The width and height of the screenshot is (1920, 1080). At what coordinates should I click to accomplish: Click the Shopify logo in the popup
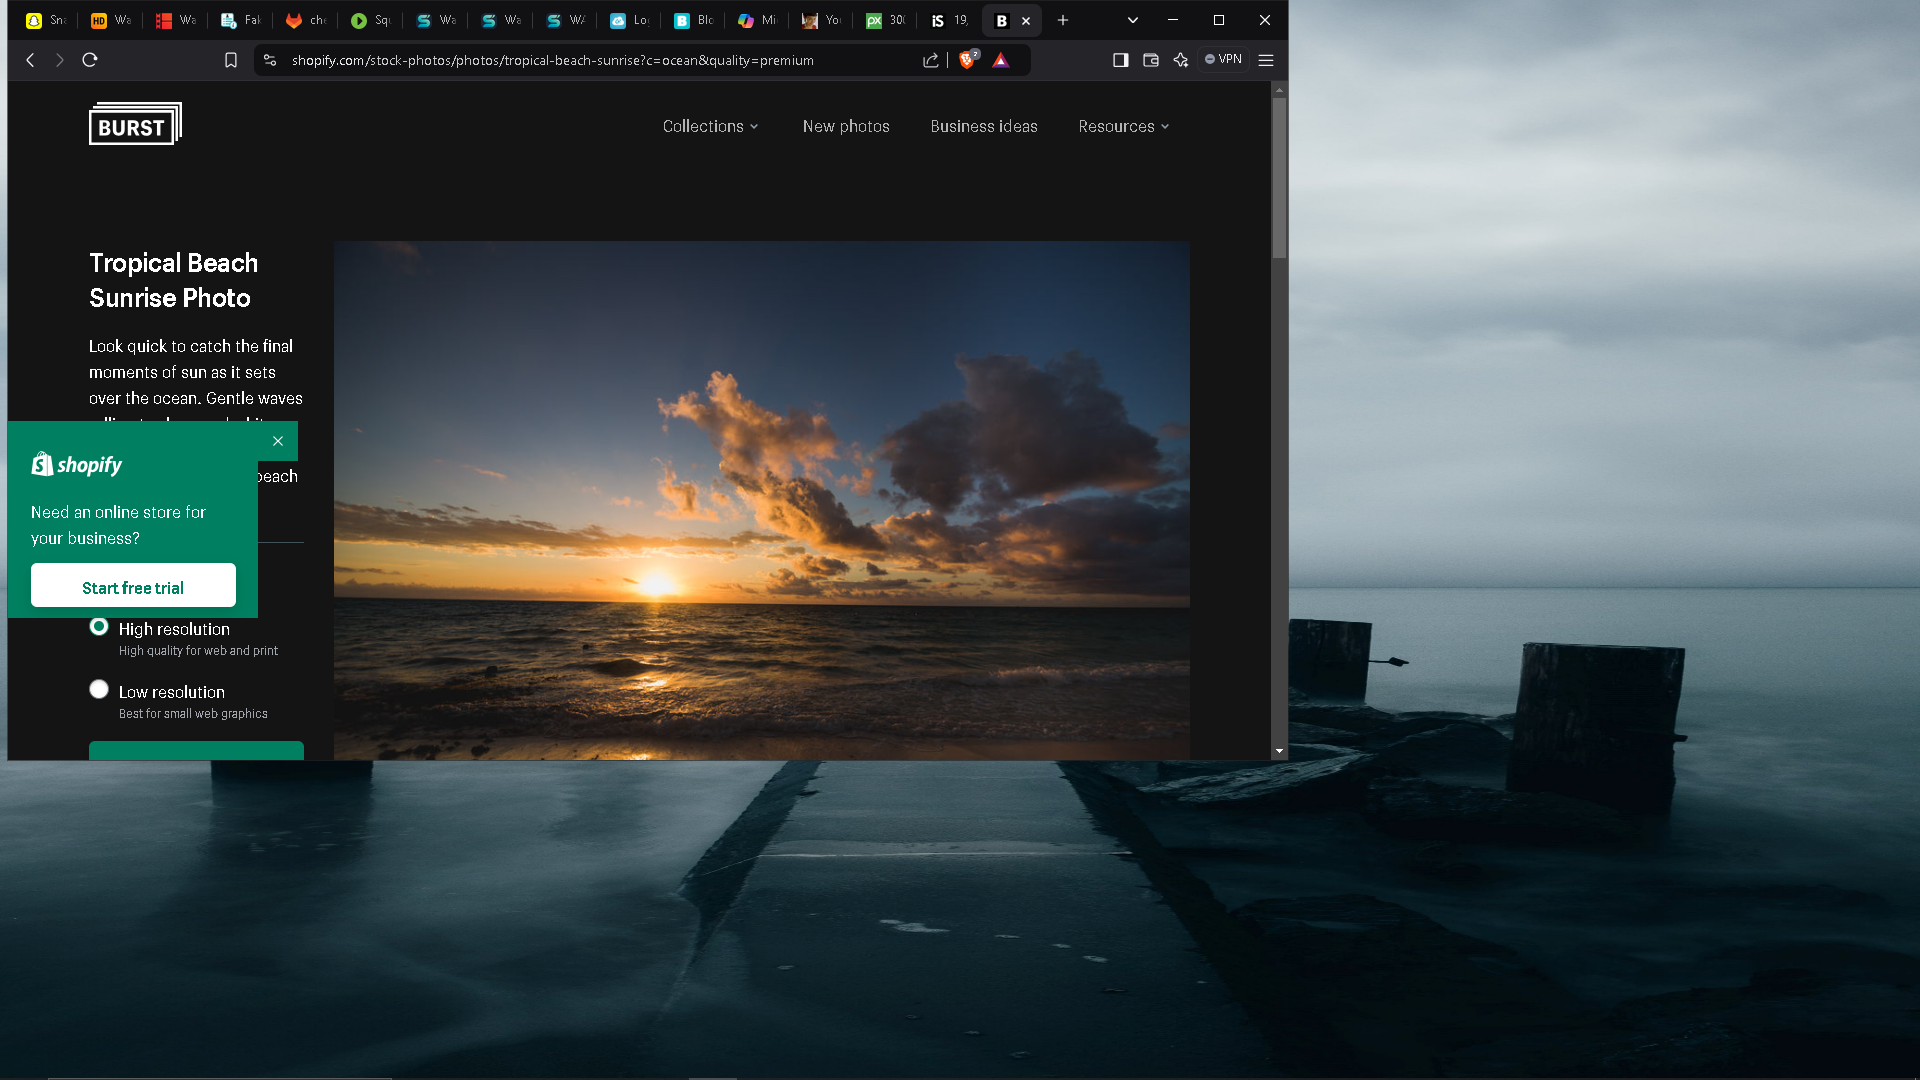[x=77, y=464]
